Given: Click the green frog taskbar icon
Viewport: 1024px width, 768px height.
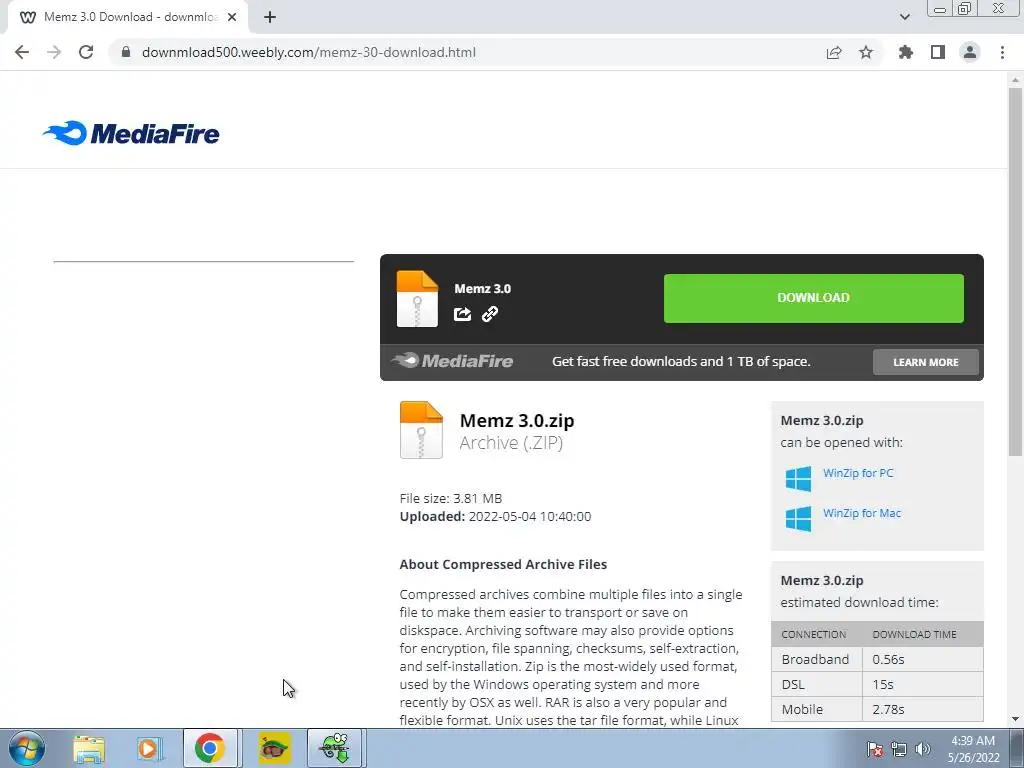Looking at the screenshot, I should pos(334,748).
